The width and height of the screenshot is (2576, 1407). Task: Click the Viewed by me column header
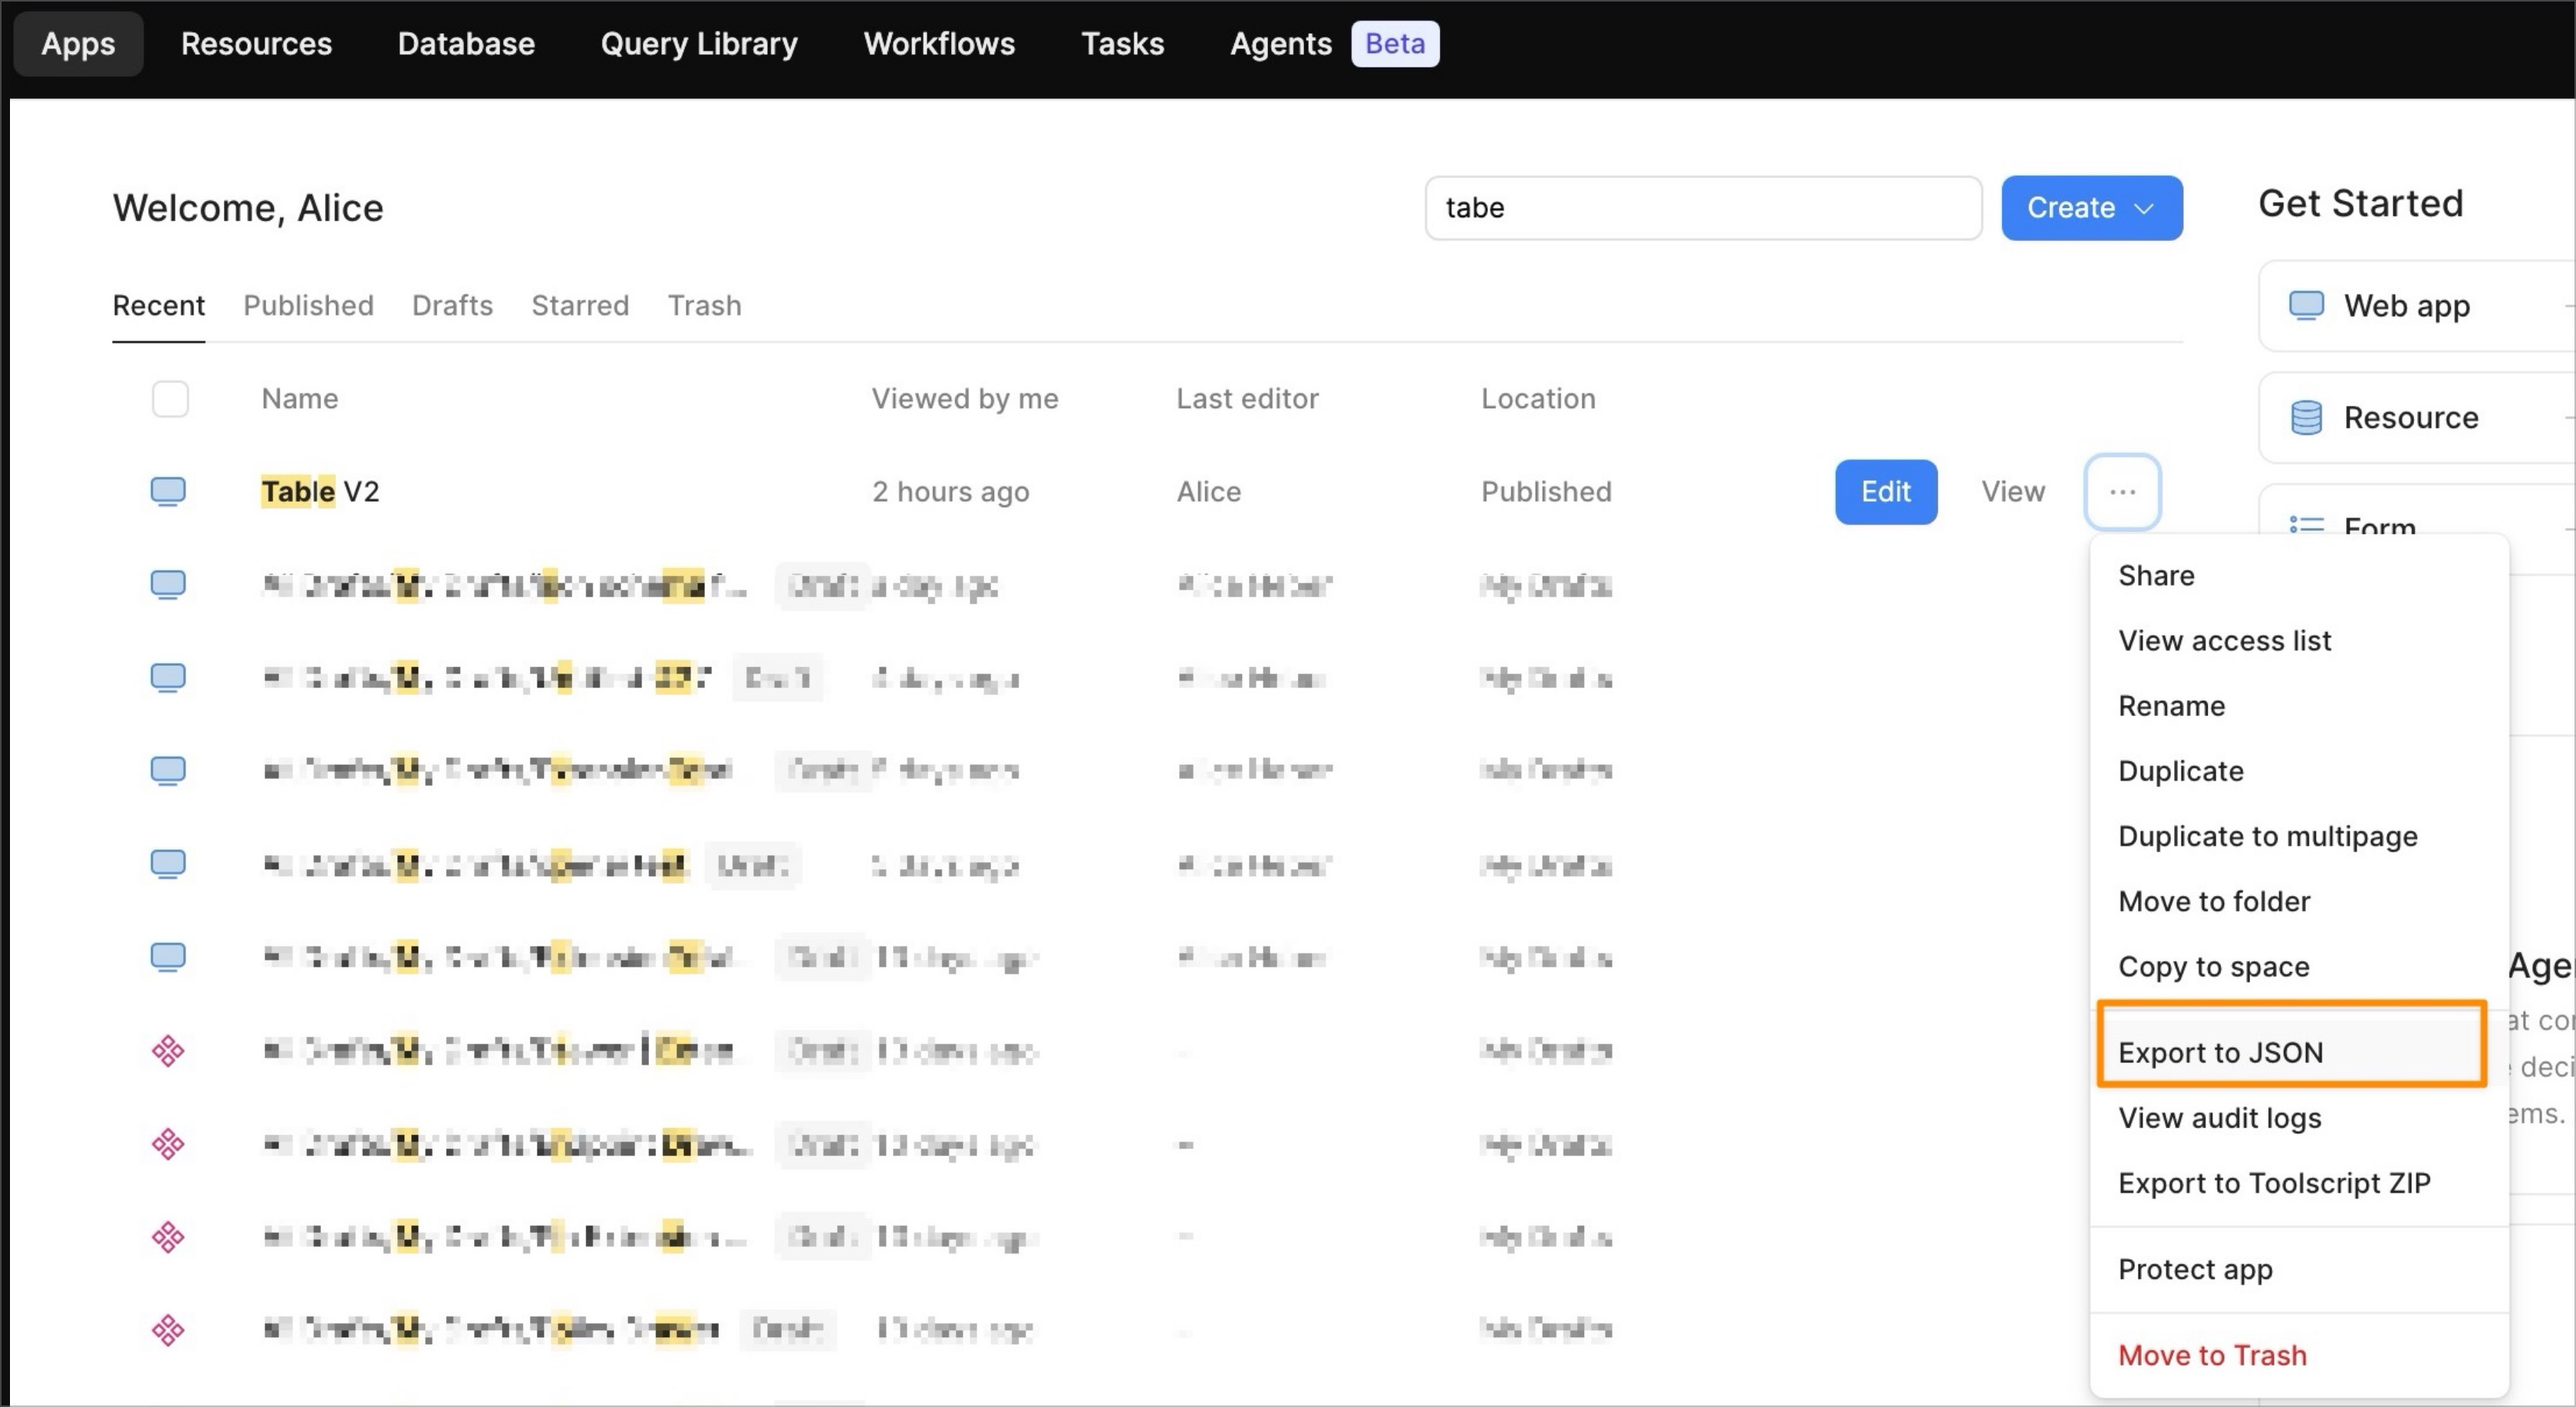pos(964,399)
